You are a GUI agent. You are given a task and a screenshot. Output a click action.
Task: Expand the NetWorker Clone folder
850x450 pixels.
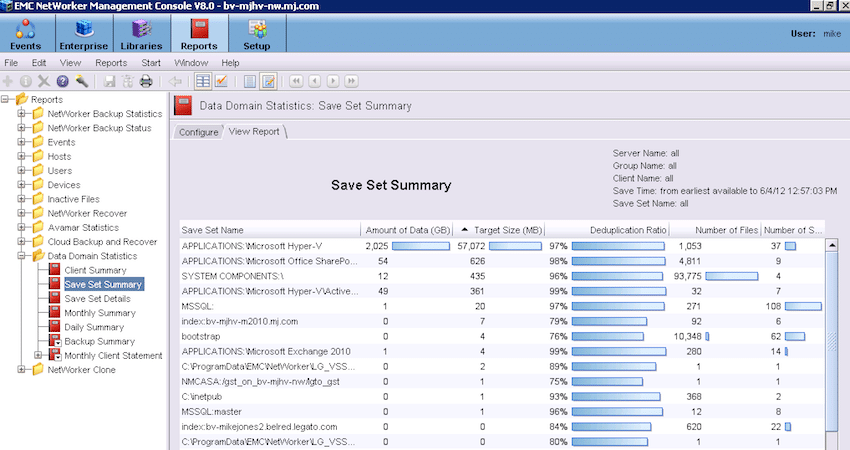click(21, 370)
